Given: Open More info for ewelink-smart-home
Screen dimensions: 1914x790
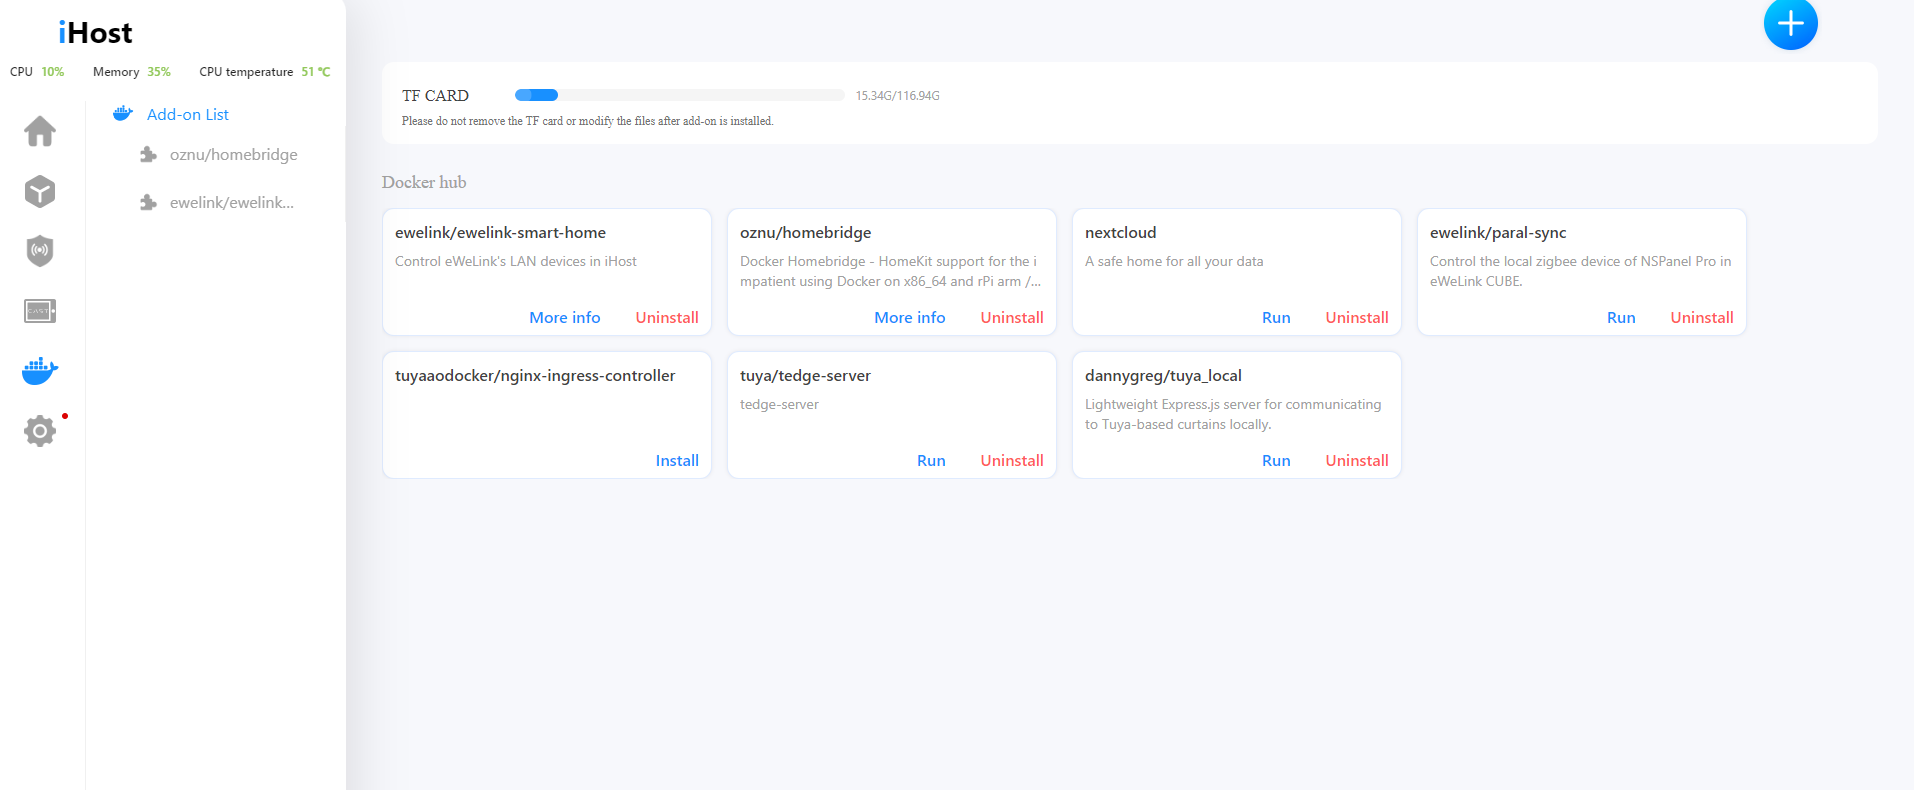Looking at the screenshot, I should coord(565,317).
